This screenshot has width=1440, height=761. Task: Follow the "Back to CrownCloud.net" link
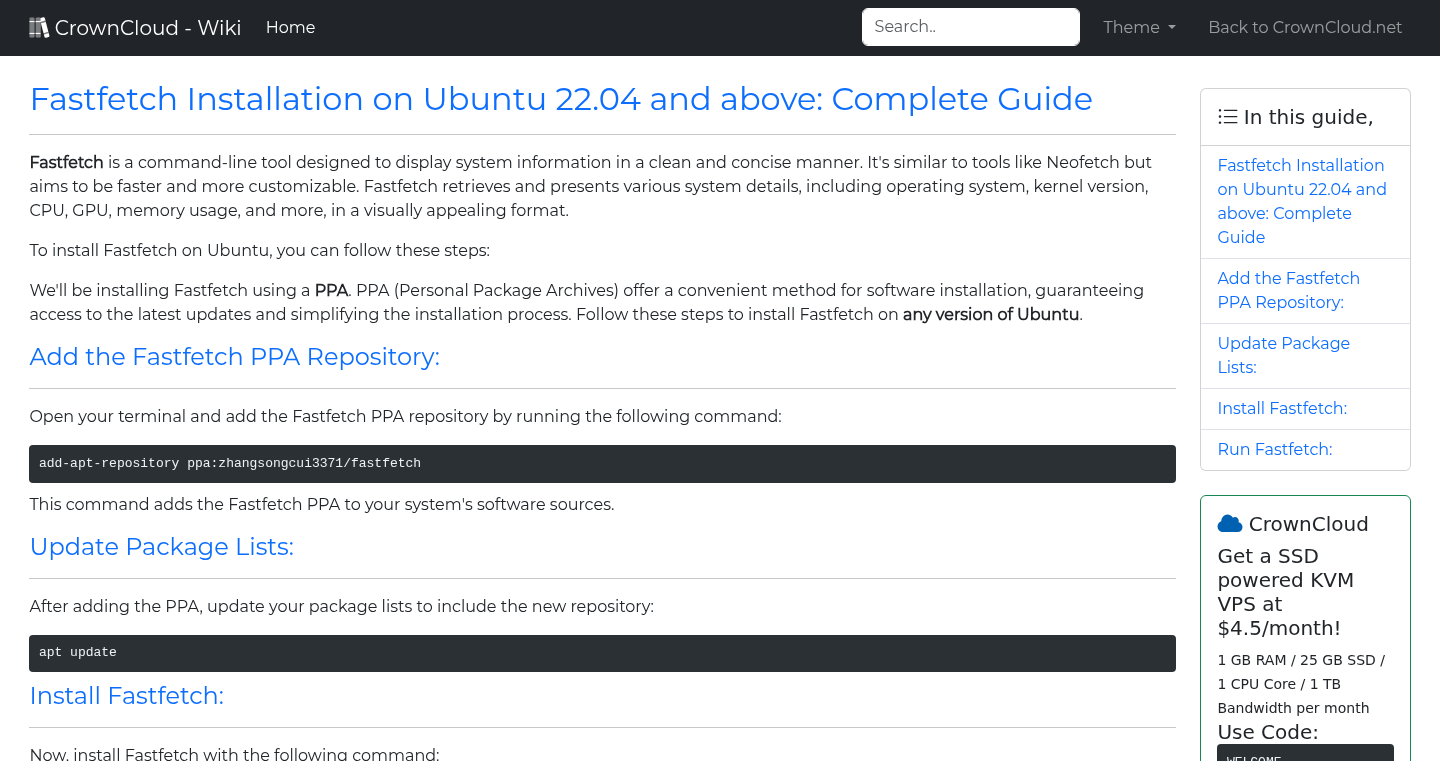(x=1305, y=27)
